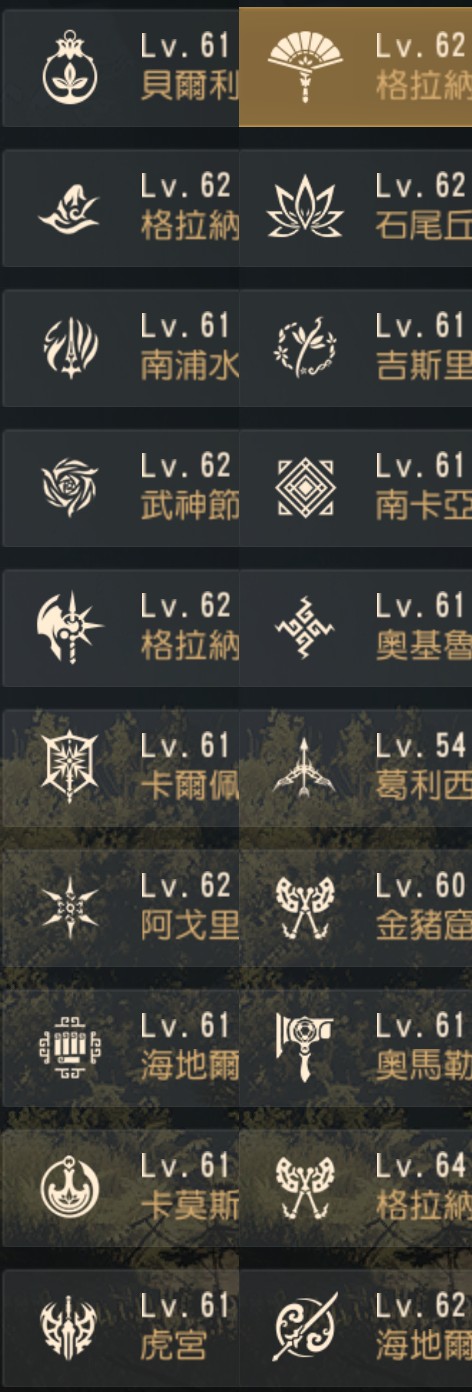Choose the winged sword icon for 虎宮
Viewport: 472px width, 1392px height.
(x=70, y=1328)
